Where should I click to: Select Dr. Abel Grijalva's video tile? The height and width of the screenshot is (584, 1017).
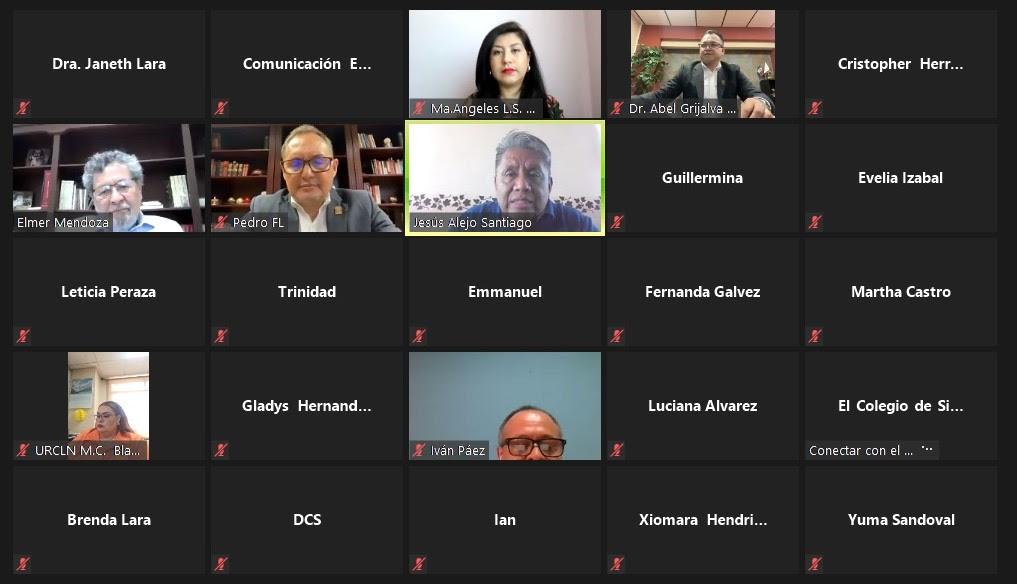(702, 64)
